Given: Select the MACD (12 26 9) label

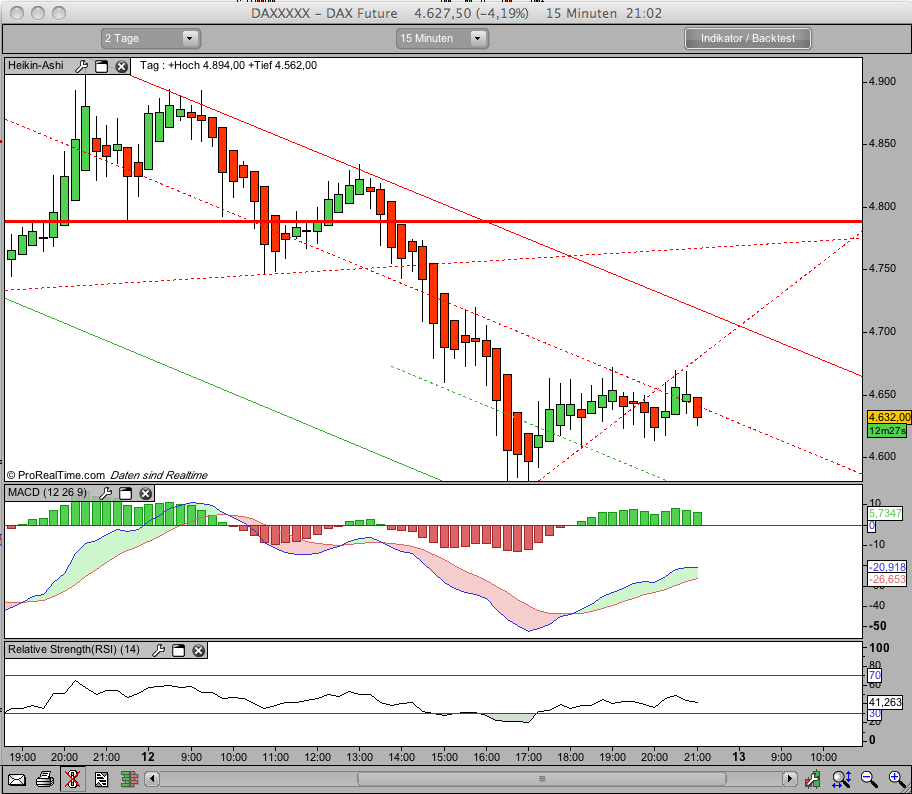Looking at the screenshot, I should [47, 493].
